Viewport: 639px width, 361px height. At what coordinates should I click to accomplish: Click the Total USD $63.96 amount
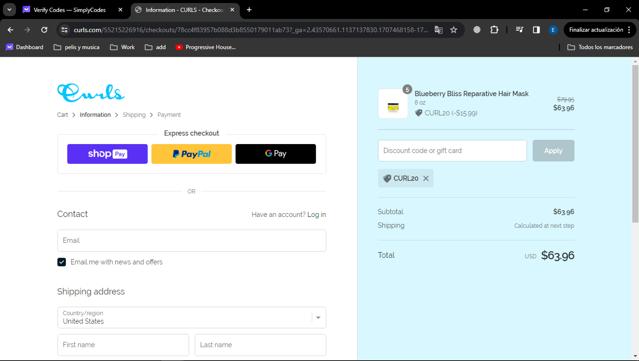[557, 255]
